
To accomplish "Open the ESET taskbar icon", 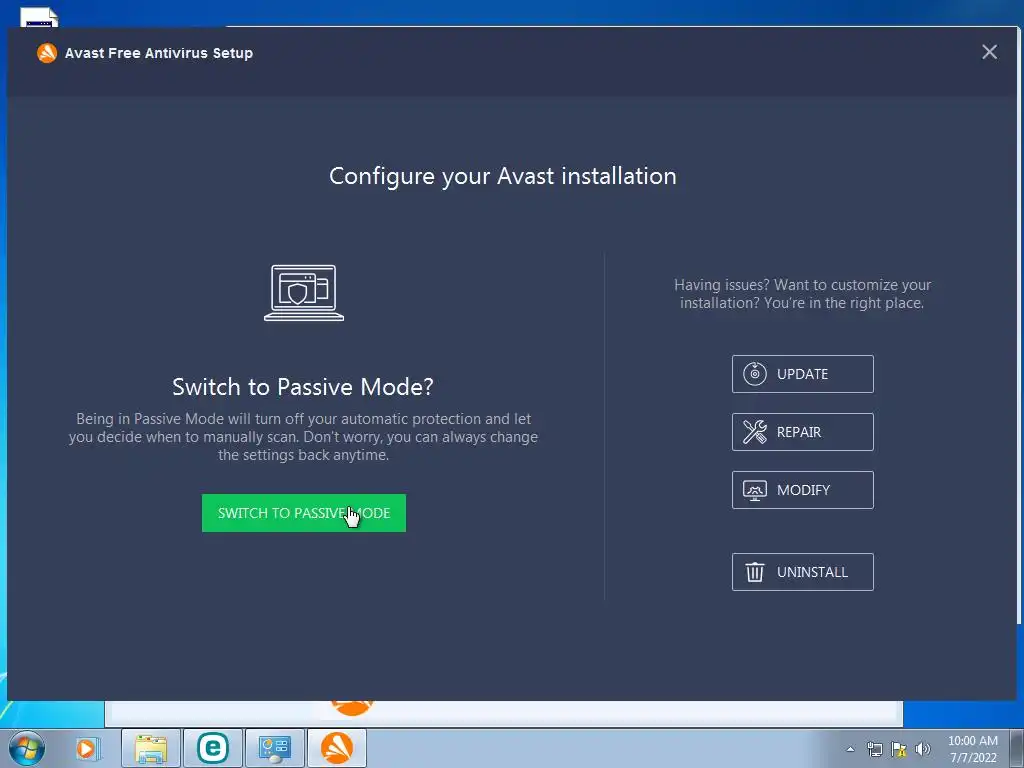I will tap(213, 748).
